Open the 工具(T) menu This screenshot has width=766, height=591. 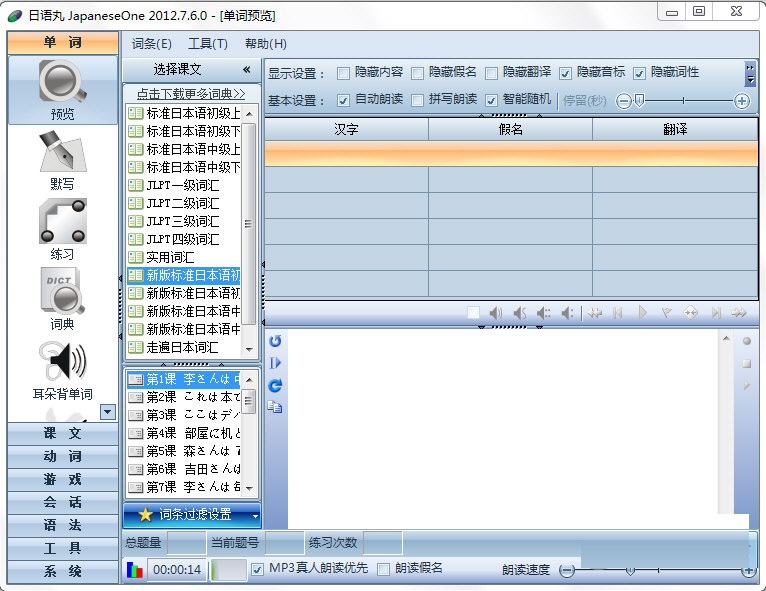(x=208, y=44)
